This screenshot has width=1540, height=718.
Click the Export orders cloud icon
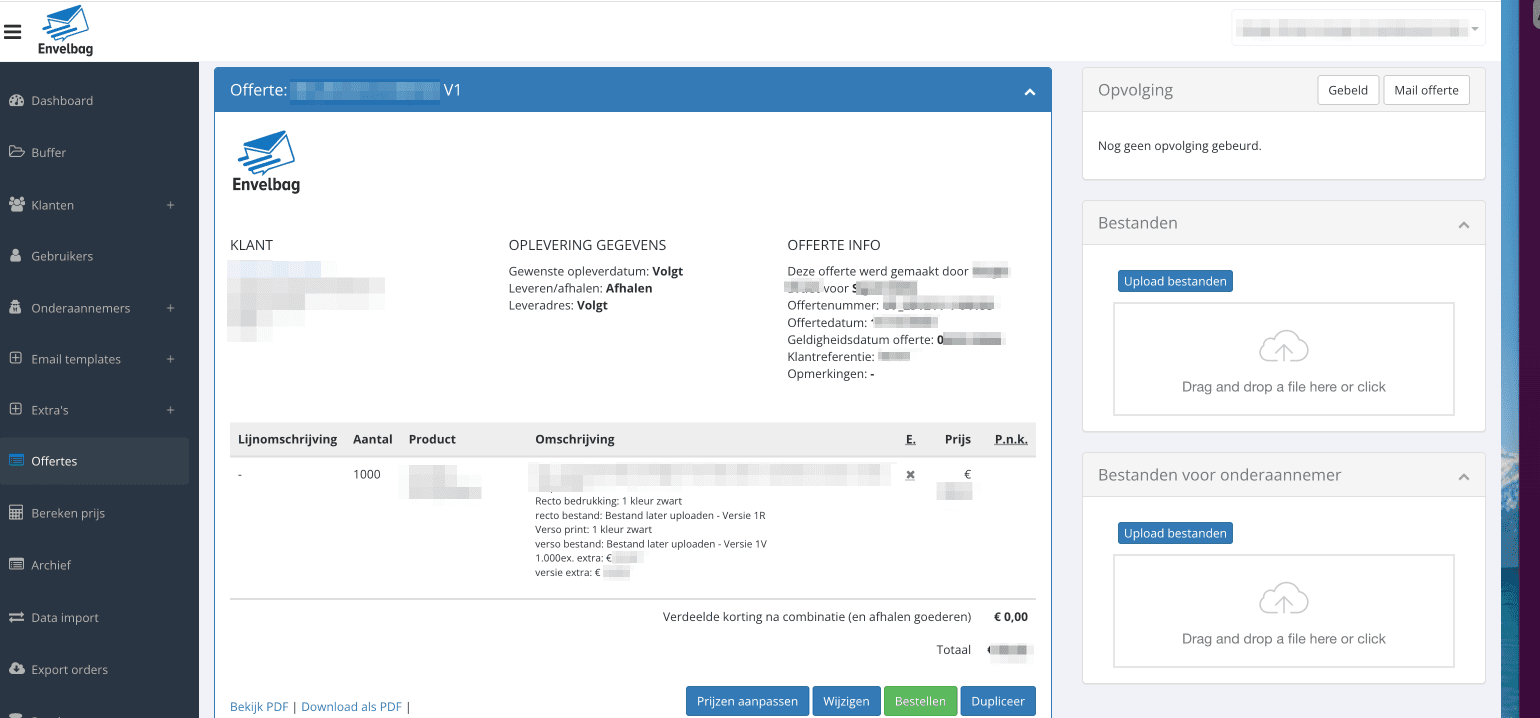(16, 669)
